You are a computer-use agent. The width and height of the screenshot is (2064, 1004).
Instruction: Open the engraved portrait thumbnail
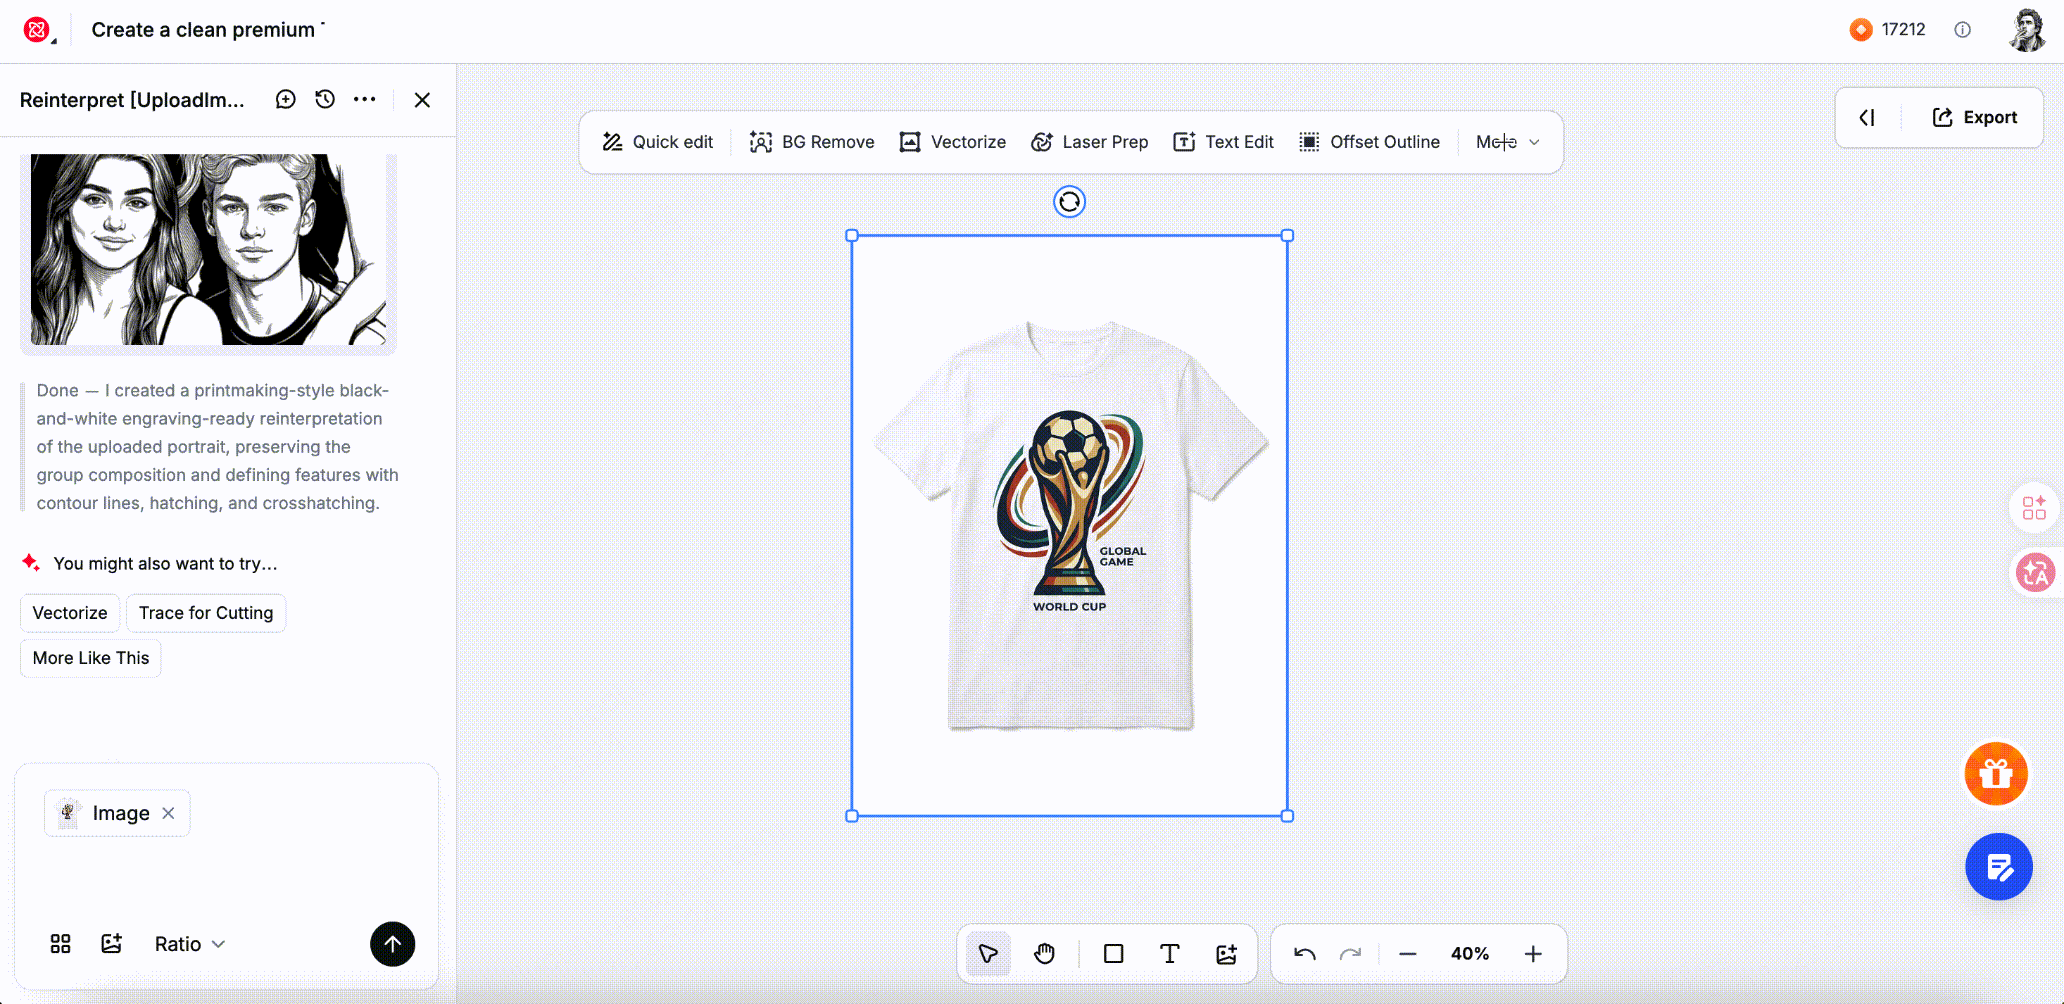(208, 250)
